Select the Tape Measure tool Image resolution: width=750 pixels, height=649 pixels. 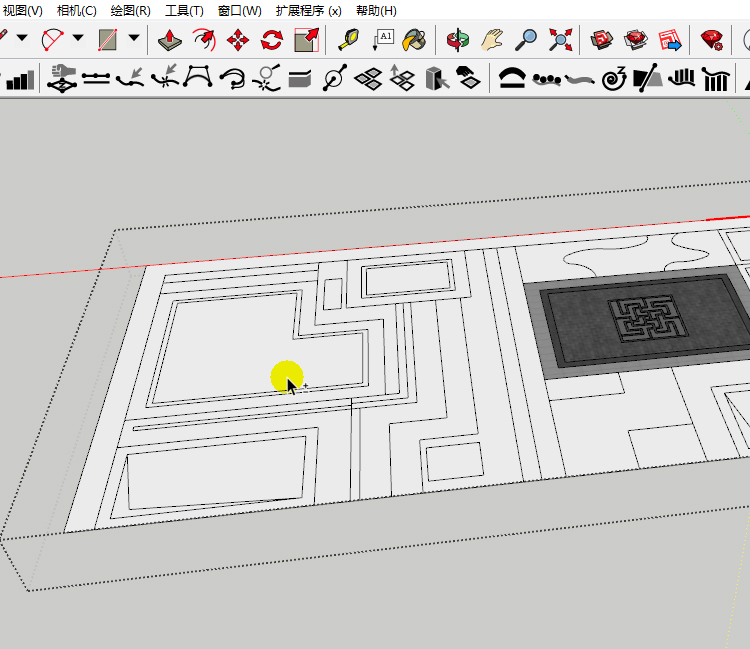pyautogui.click(x=349, y=40)
